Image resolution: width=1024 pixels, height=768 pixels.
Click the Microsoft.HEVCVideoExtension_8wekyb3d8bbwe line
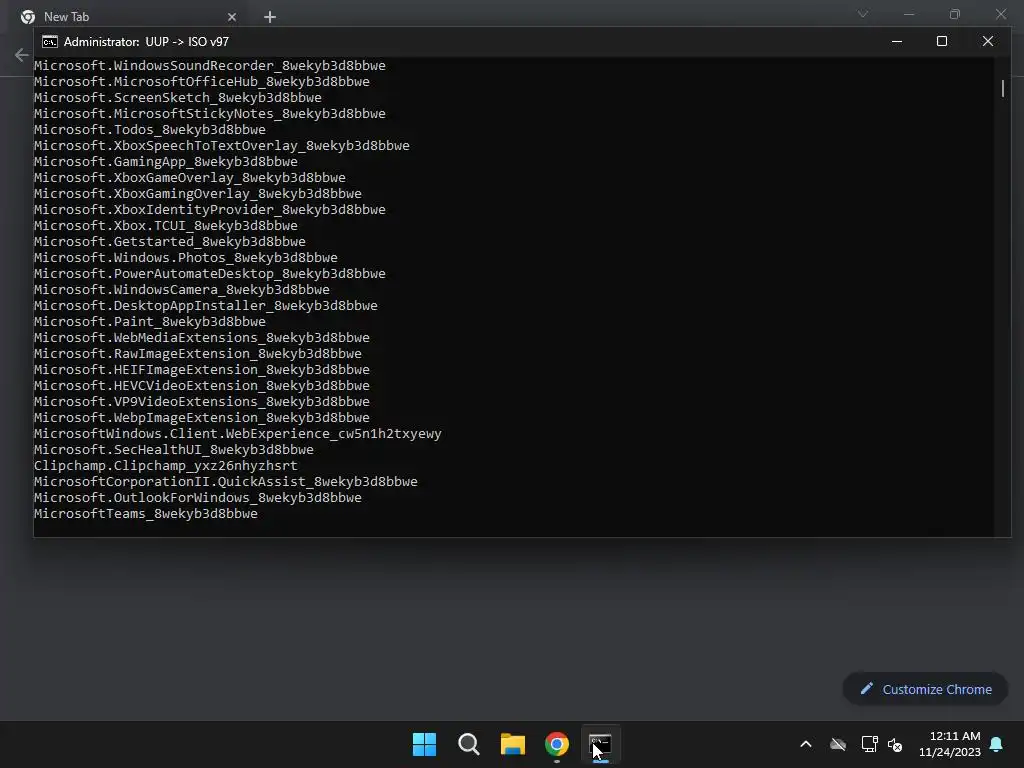(x=202, y=385)
